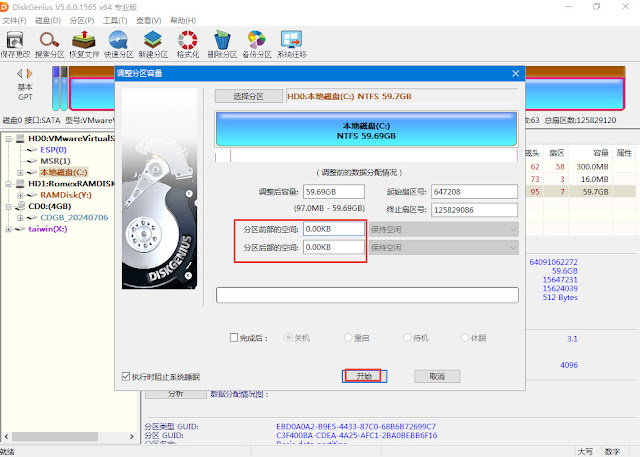Click the HD0 VMwareVirtual disk icon in the tree

click(20, 139)
